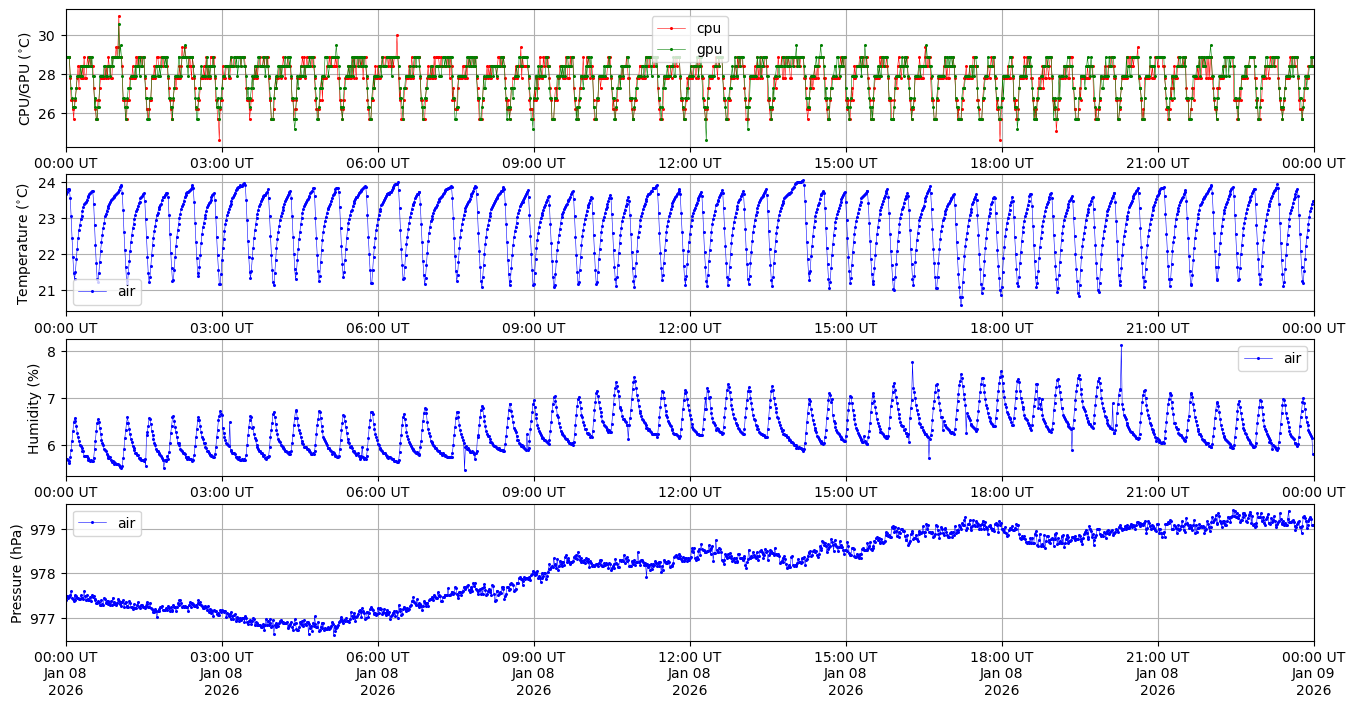Click the Pressure (hPa) y-axis label
1355x707 pixels.
17,573
